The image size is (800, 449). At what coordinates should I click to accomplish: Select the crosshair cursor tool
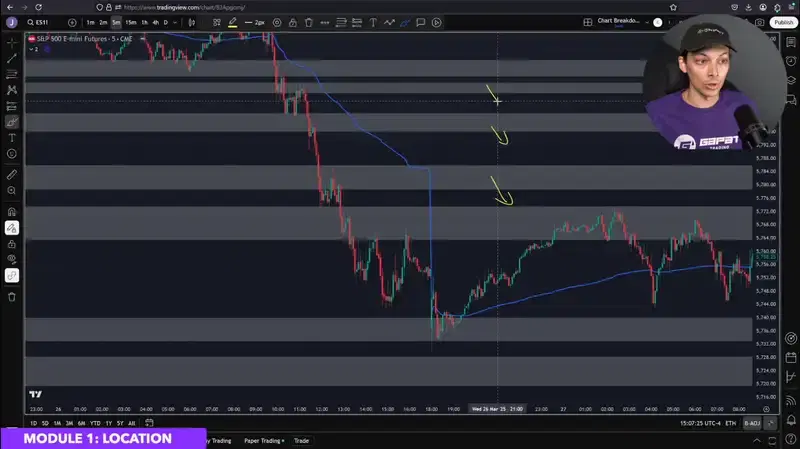tap(12, 43)
